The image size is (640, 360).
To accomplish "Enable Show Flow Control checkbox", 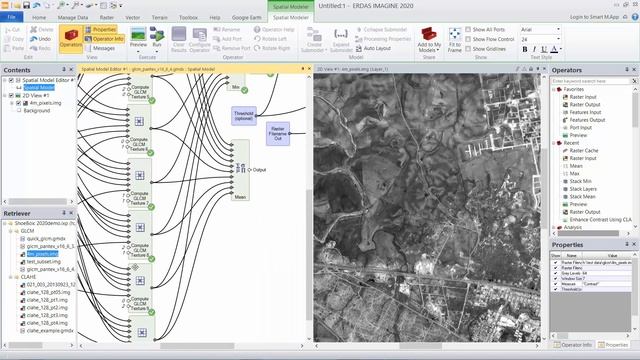I will [468, 39].
